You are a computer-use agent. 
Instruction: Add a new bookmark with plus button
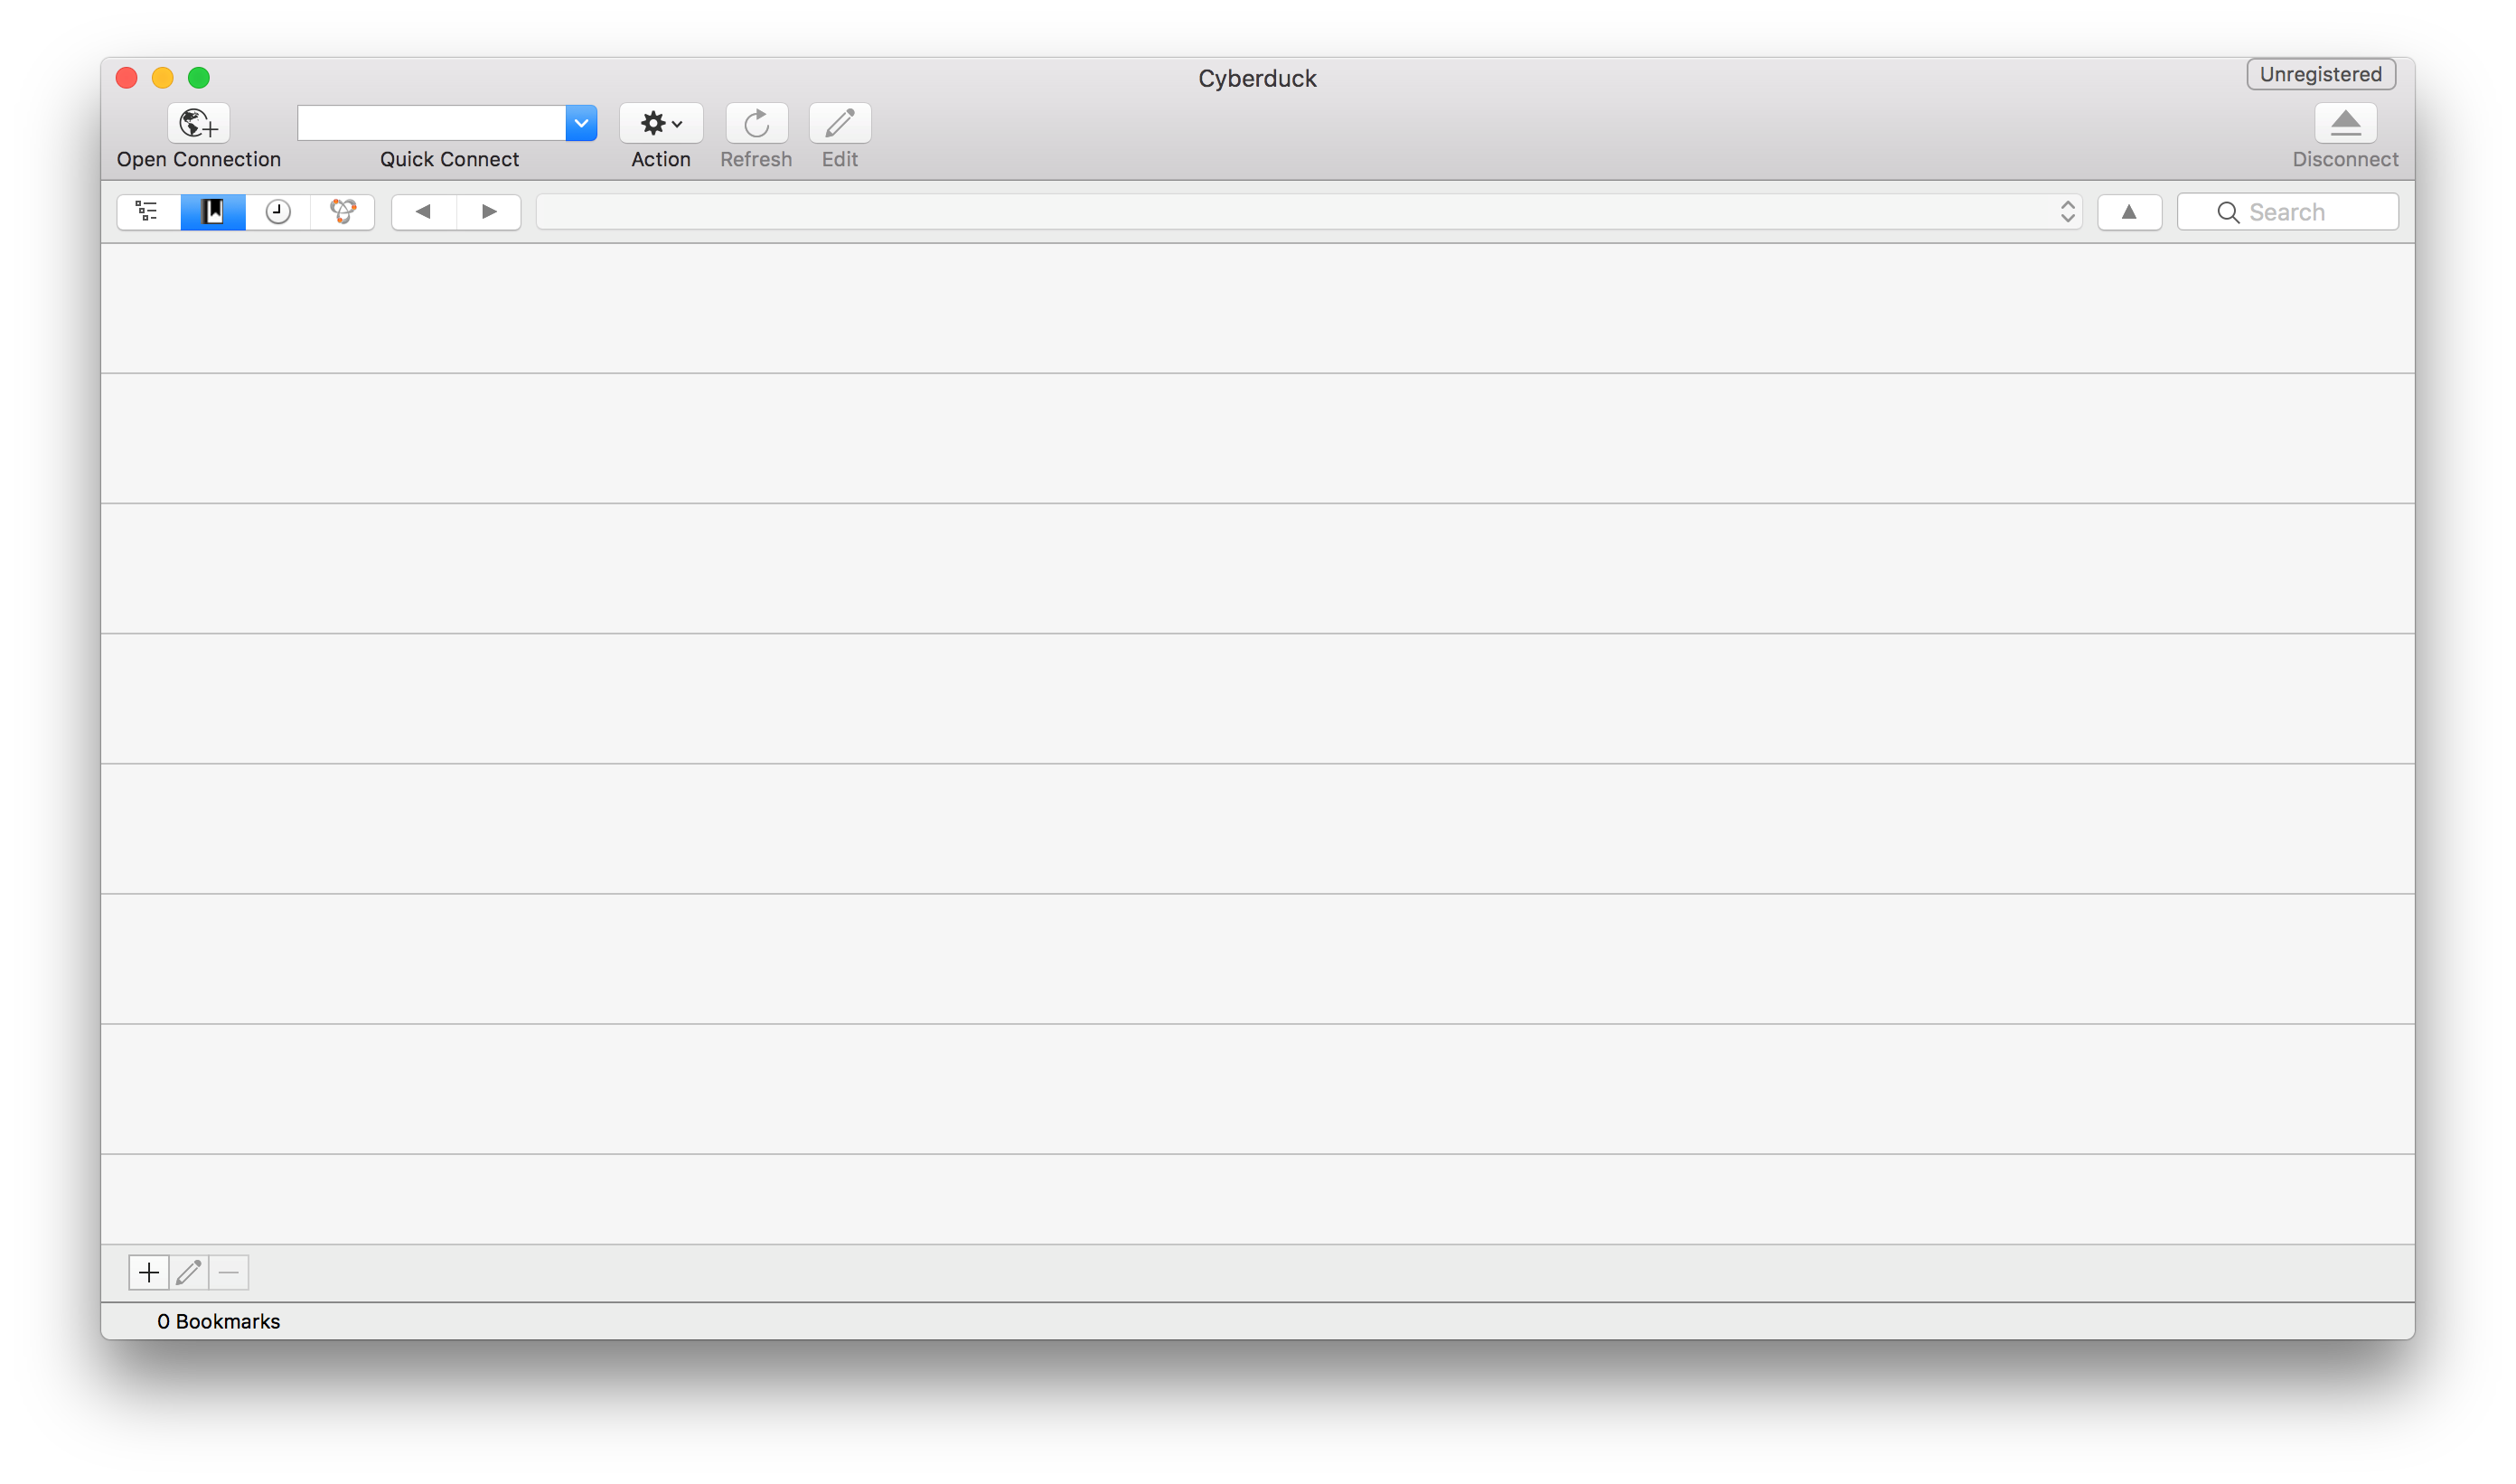(149, 1272)
